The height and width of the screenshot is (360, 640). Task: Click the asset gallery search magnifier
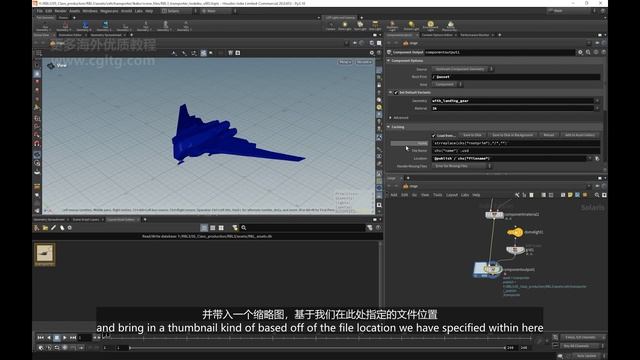[244, 228]
